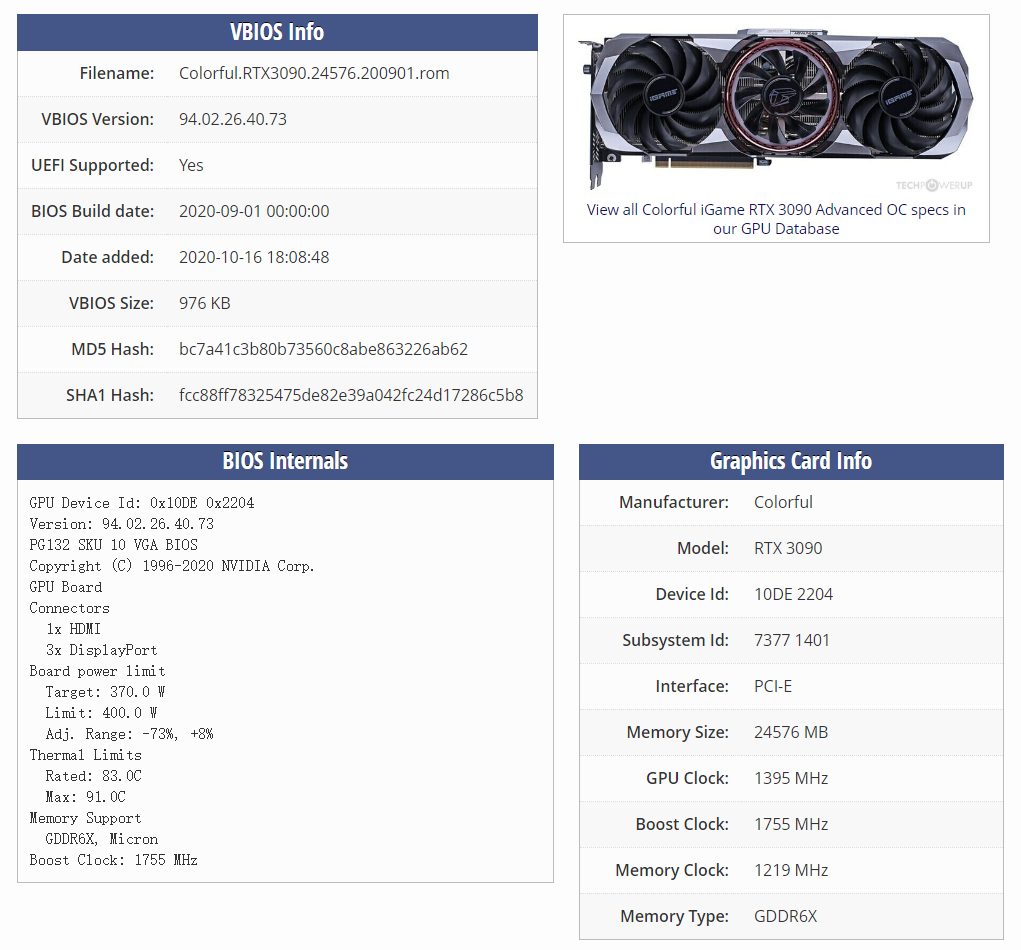Click the Boost Clock value 1755 MHz in Graphics Card Info
1021x950 pixels.
pyautogui.click(x=791, y=824)
